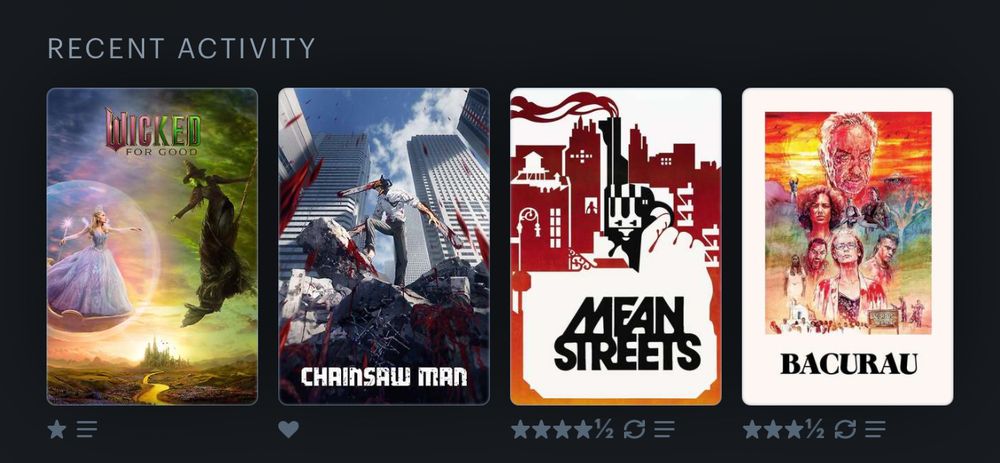Click the half-star symbol in Mean Streets rating
Viewport: 1000px width, 463px height.
pos(604,429)
